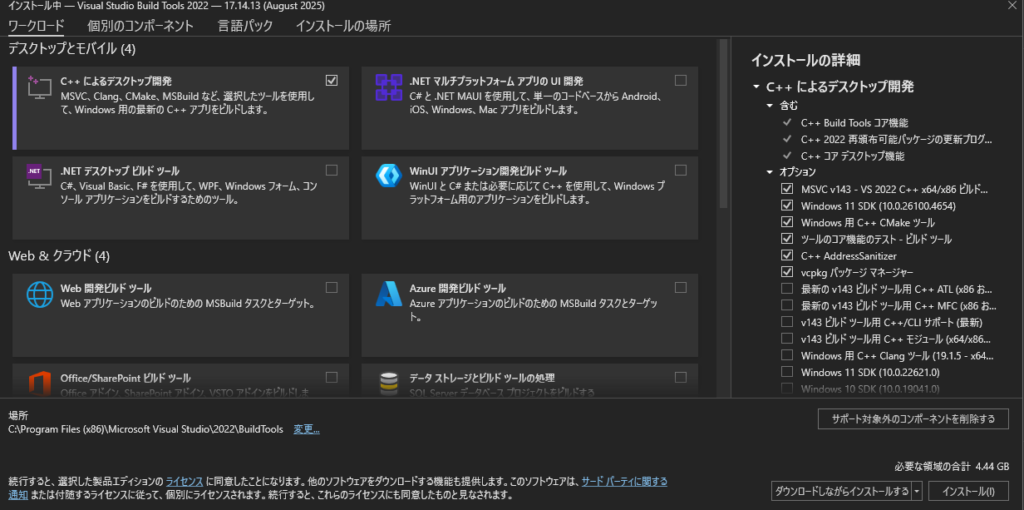
Task: Click the .NET MAUI multi-platform app icon
Action: click(388, 88)
